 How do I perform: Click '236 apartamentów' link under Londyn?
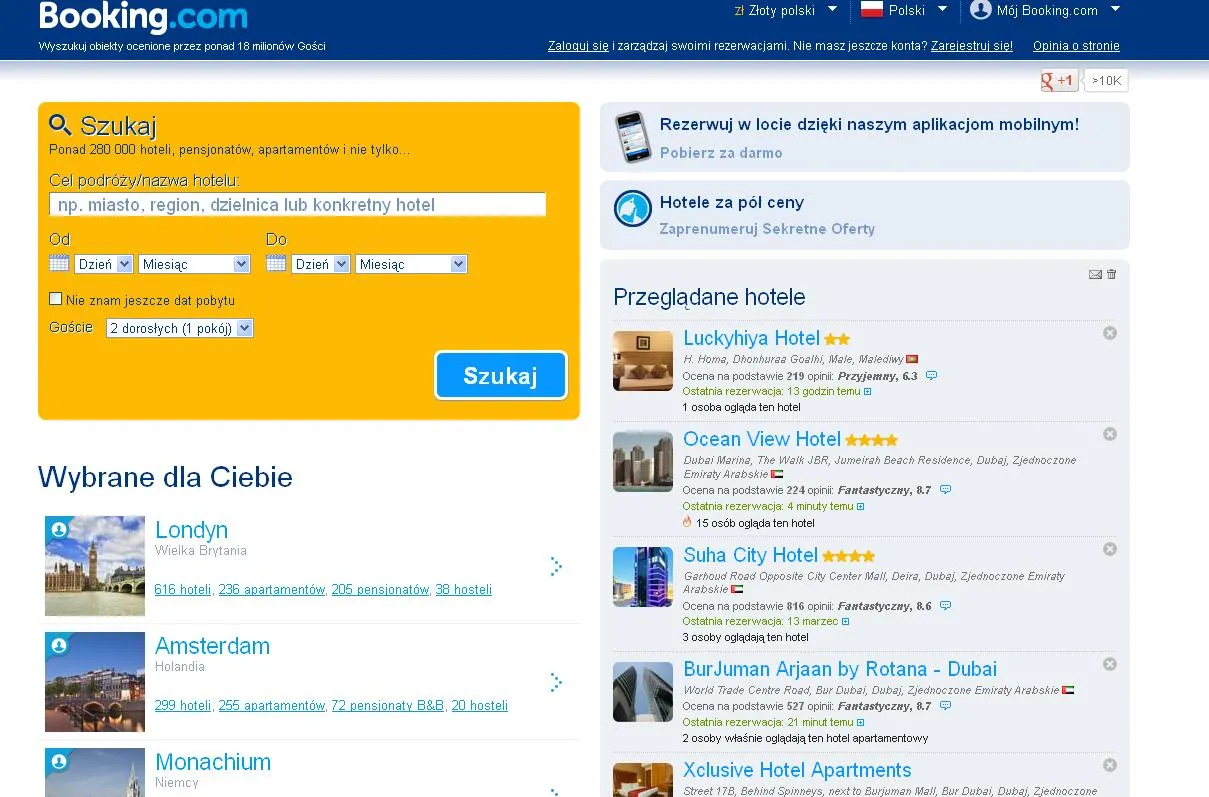272,590
